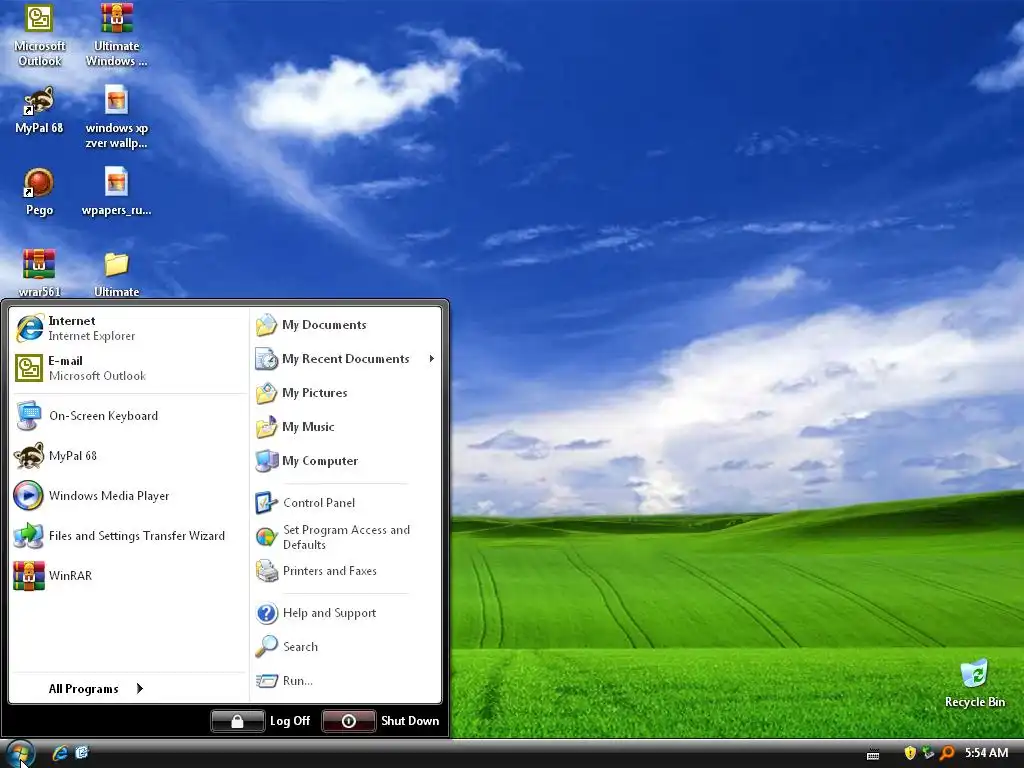Open Control Panel
Image resolution: width=1024 pixels, height=768 pixels.
345,503
